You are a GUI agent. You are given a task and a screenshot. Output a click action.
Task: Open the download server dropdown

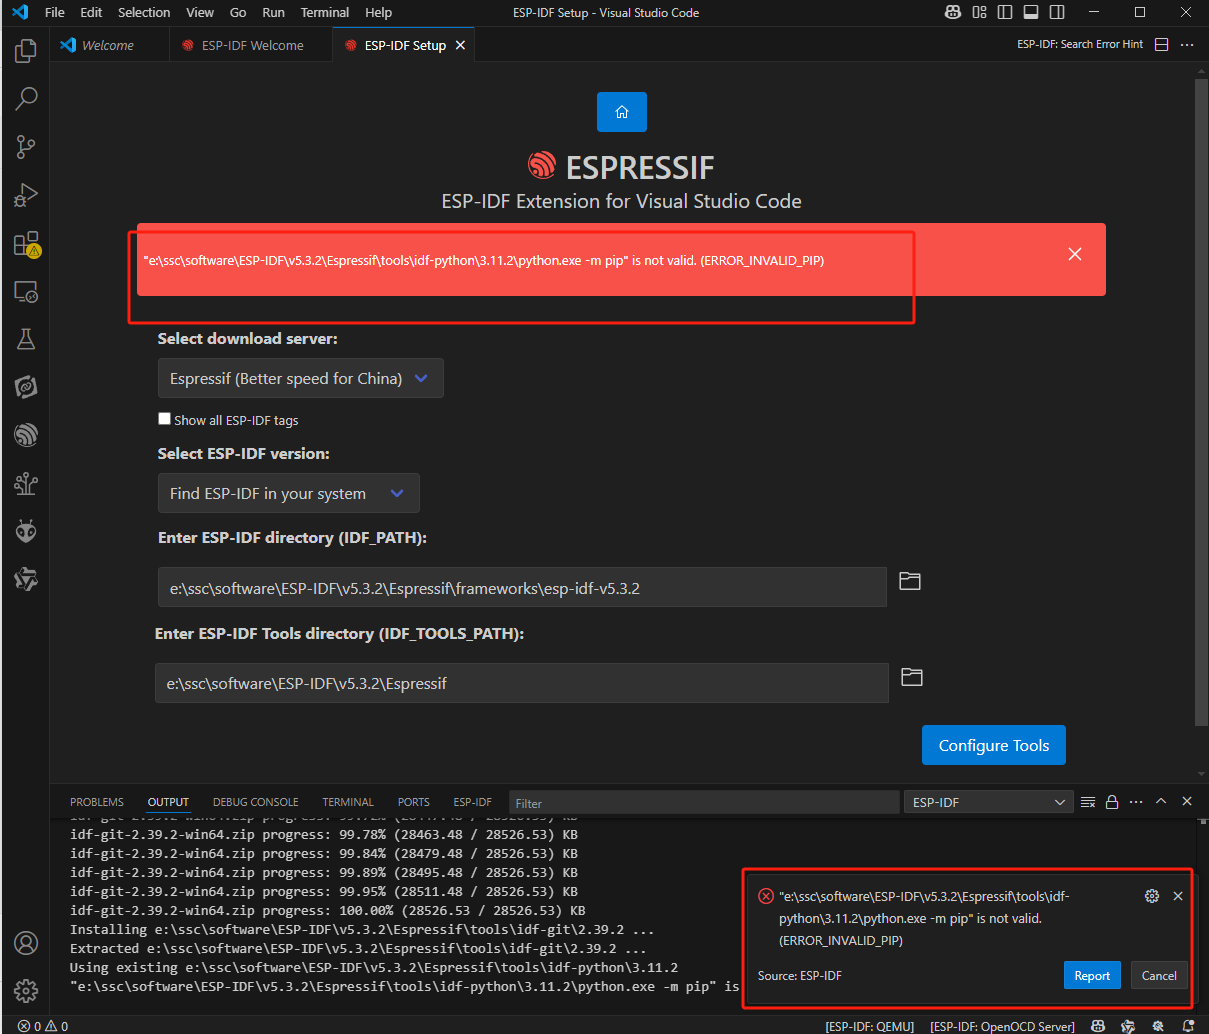click(x=300, y=378)
